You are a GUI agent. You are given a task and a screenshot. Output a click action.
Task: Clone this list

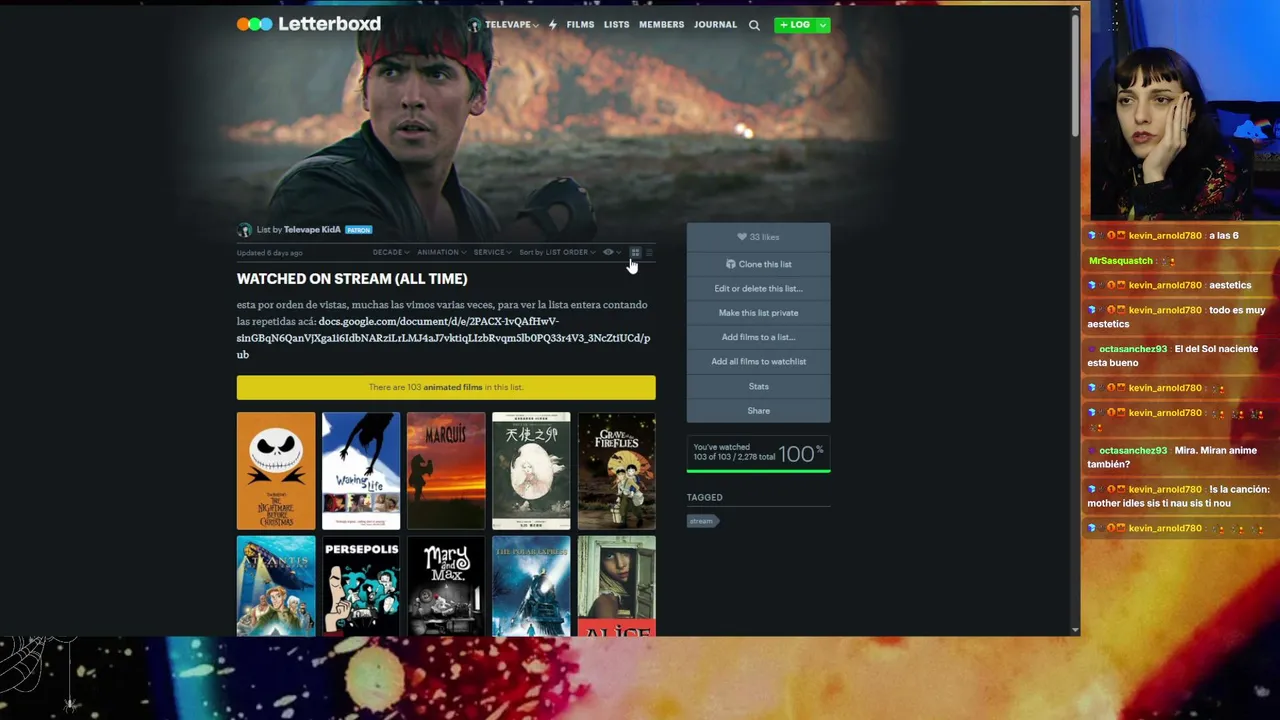[758, 264]
